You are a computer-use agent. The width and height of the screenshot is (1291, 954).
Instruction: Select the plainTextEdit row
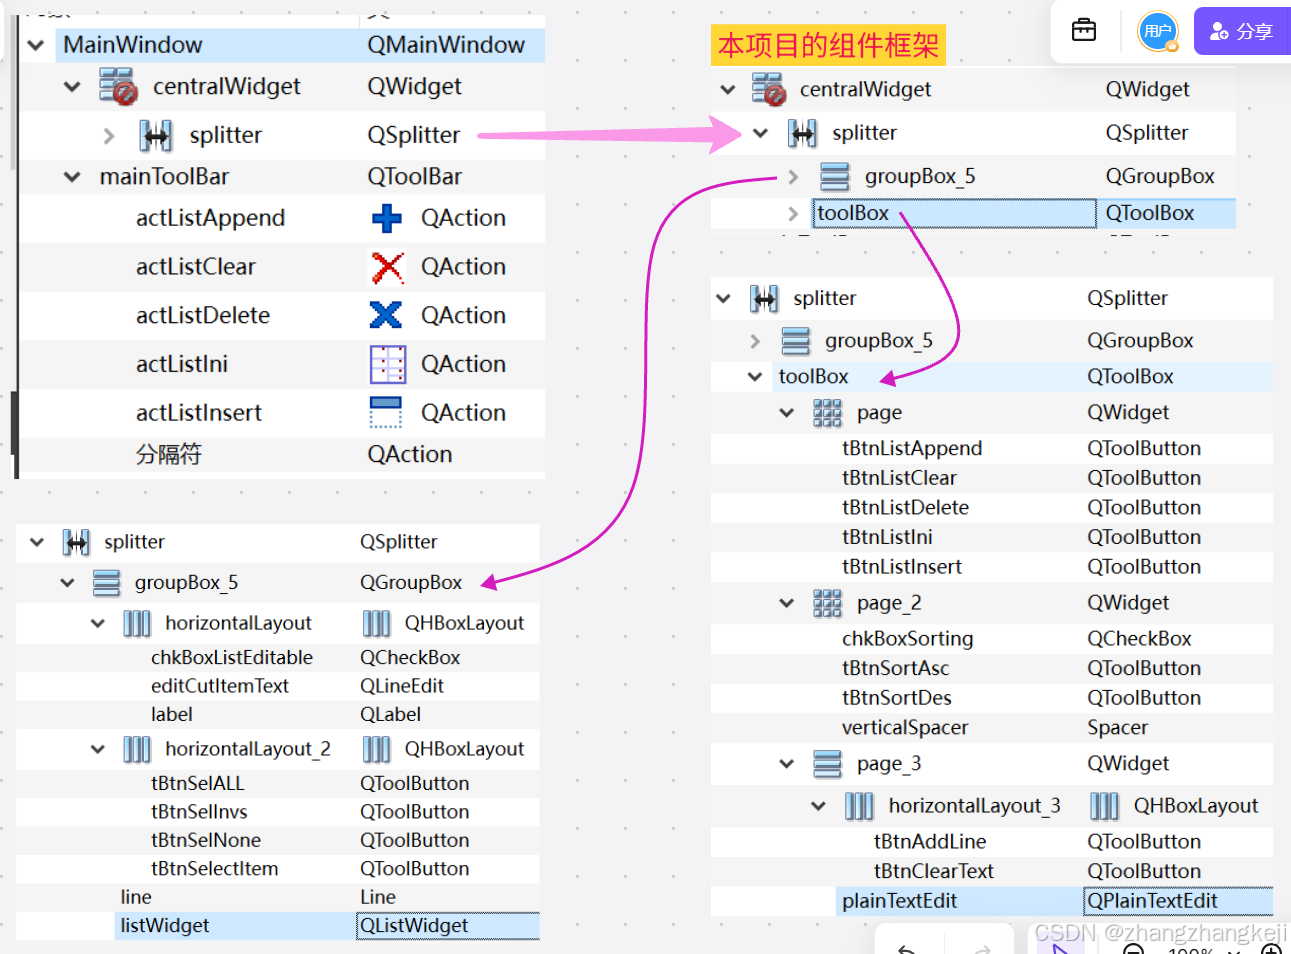click(1054, 901)
